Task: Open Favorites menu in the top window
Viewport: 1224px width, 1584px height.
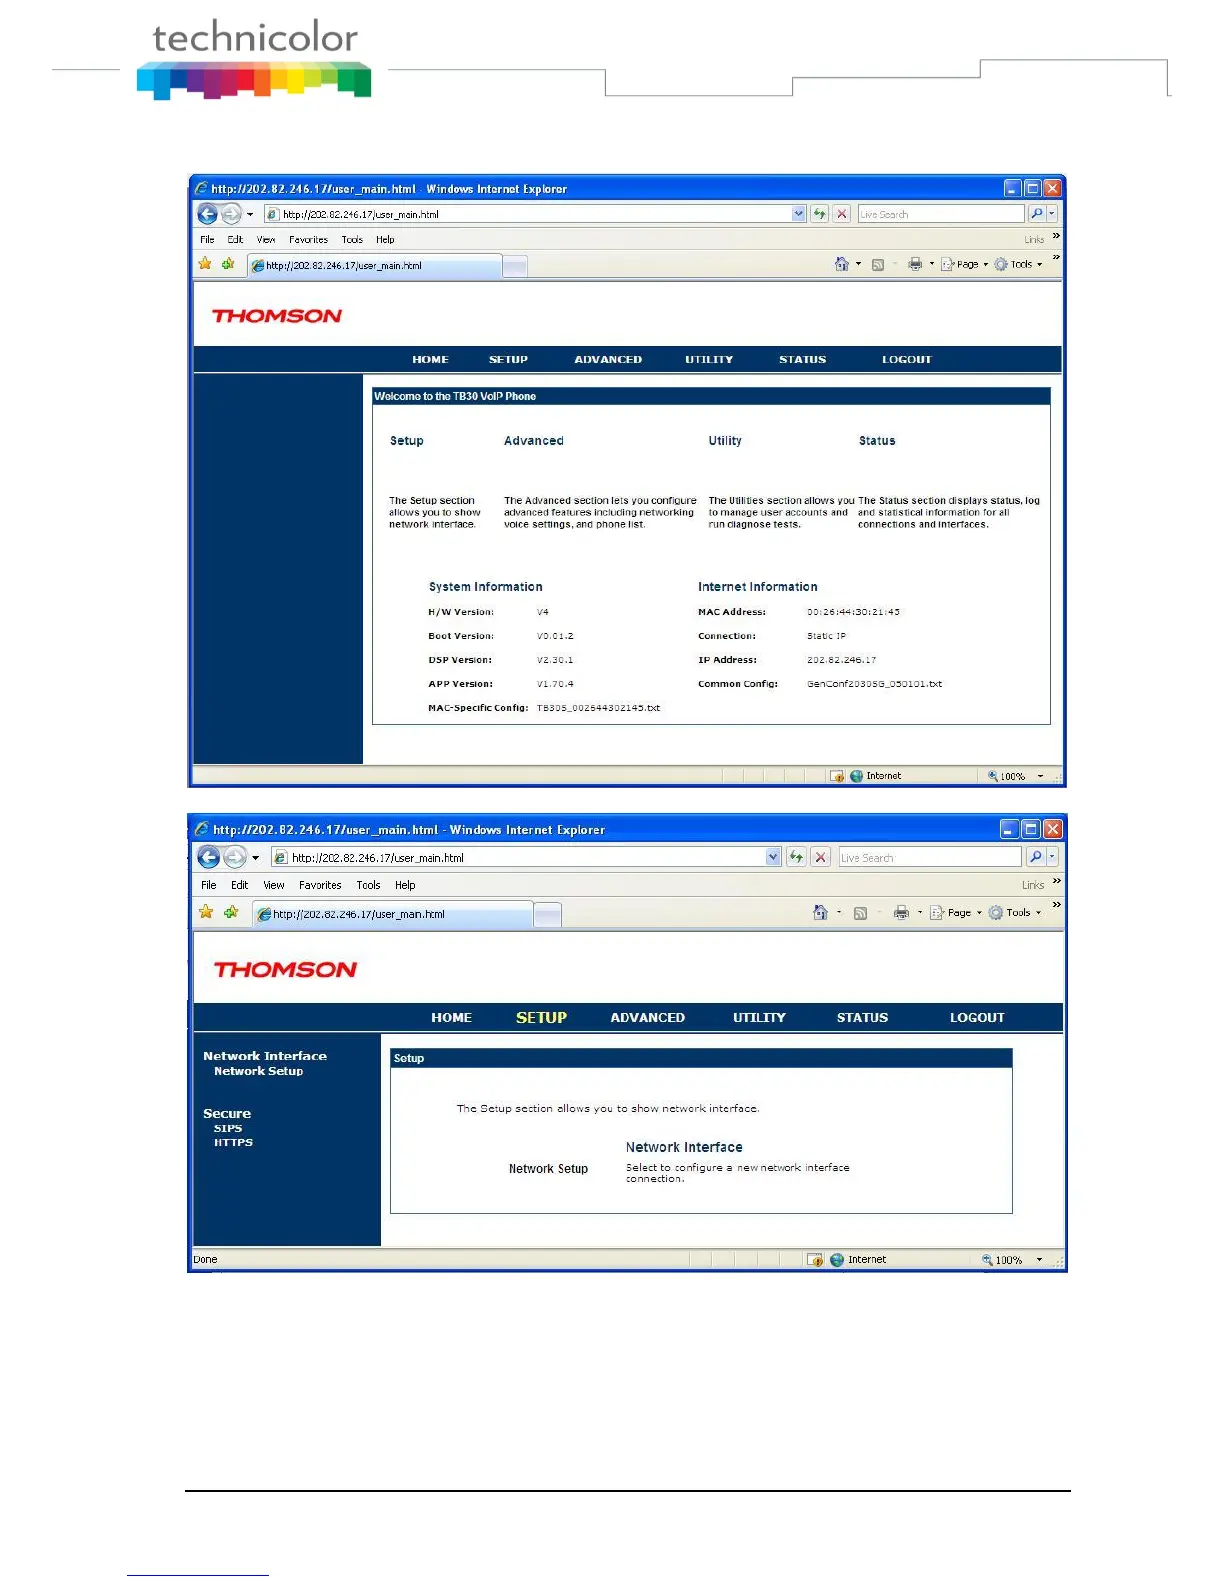Action: click(x=308, y=240)
